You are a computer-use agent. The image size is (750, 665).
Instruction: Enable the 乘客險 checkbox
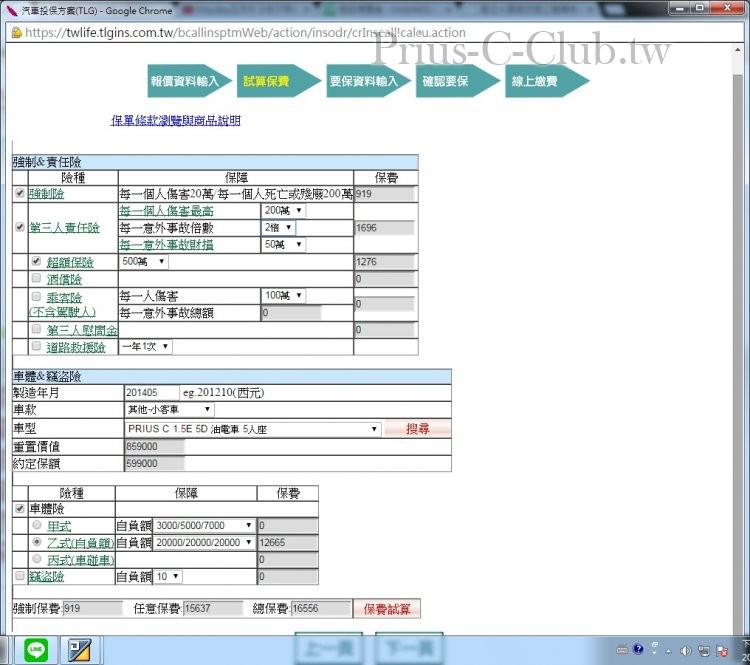pos(36,296)
